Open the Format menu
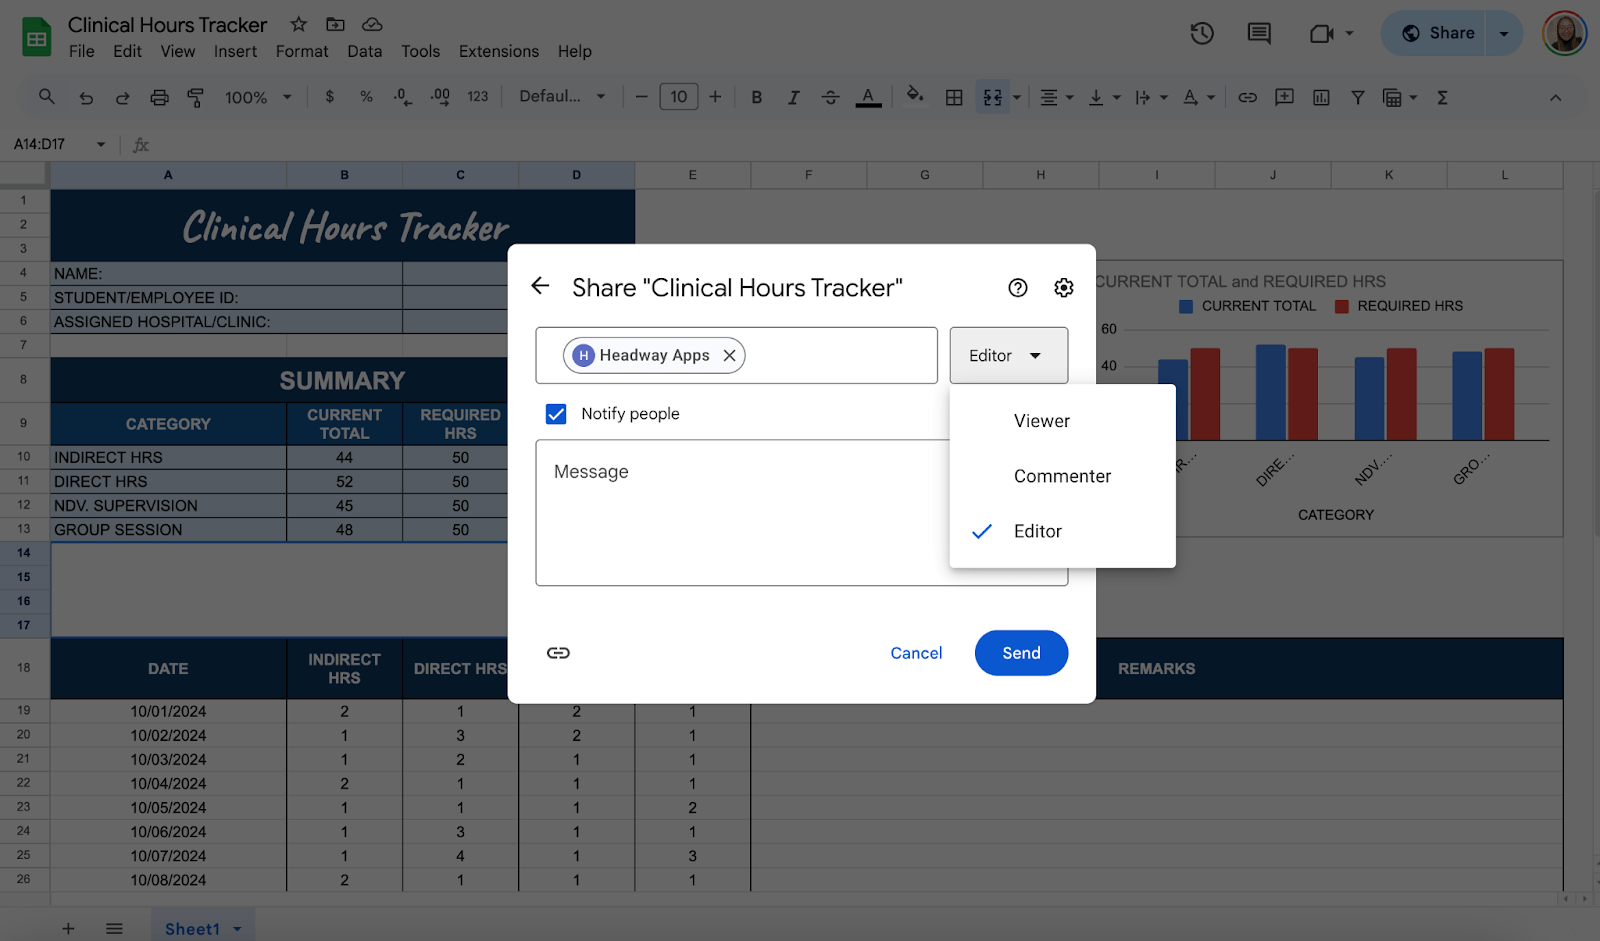The height and width of the screenshot is (941, 1600). [301, 51]
